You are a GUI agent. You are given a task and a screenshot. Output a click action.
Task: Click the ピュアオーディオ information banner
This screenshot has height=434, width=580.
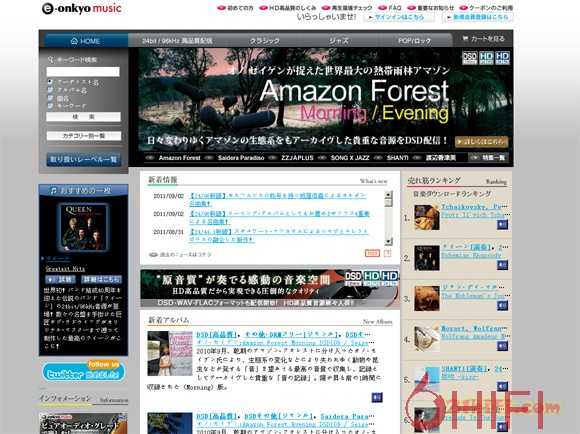[83, 423]
